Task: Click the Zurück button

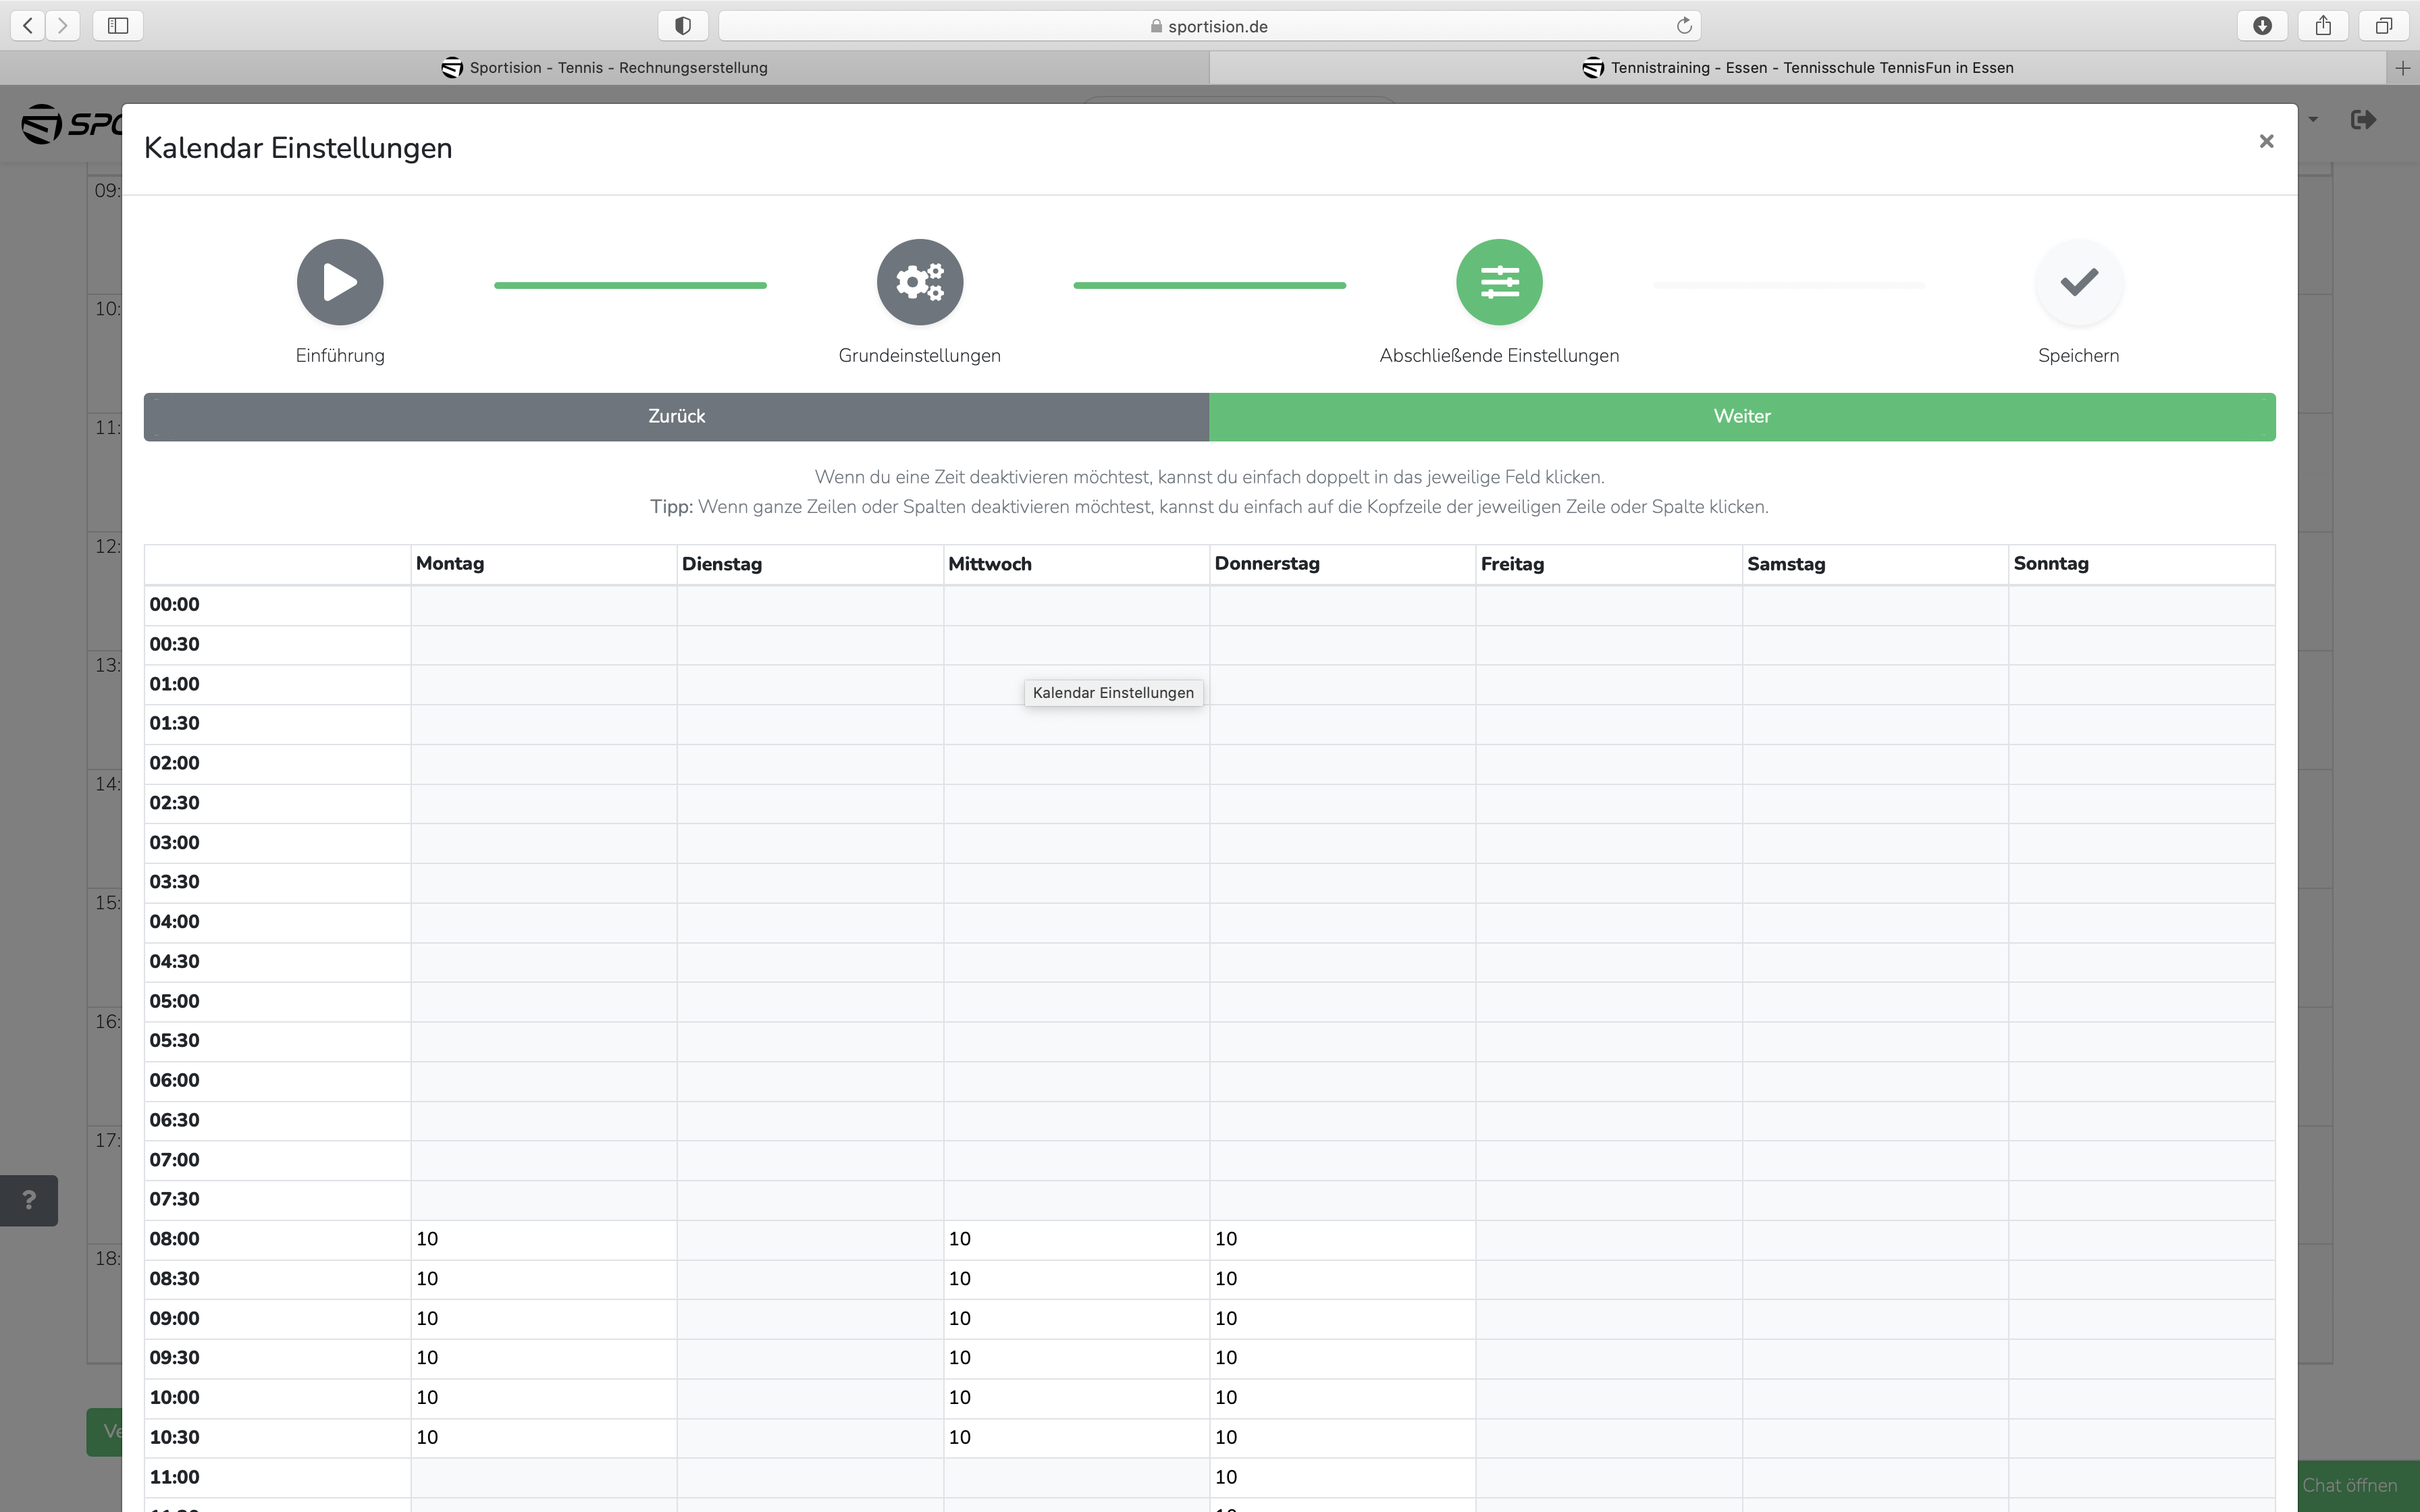Action: coord(677,416)
